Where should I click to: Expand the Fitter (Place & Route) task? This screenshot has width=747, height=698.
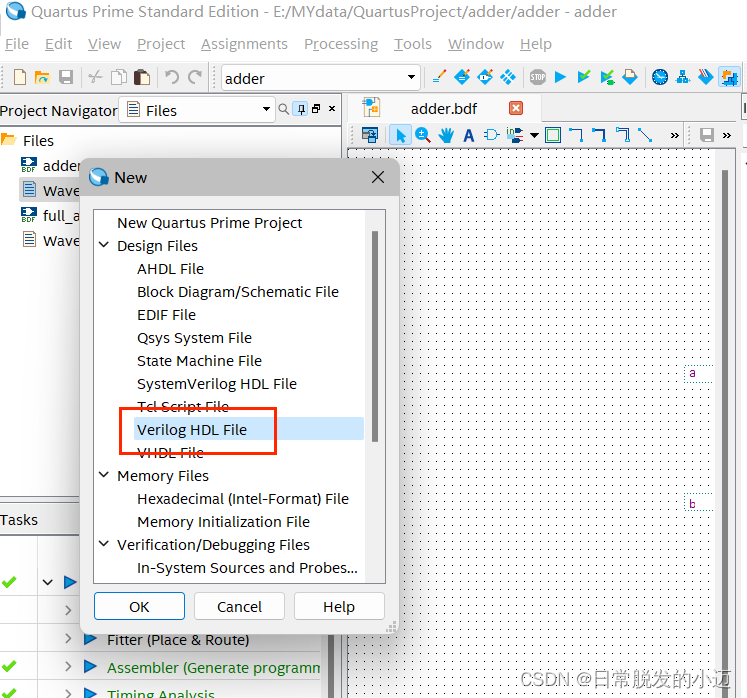click(x=68, y=638)
